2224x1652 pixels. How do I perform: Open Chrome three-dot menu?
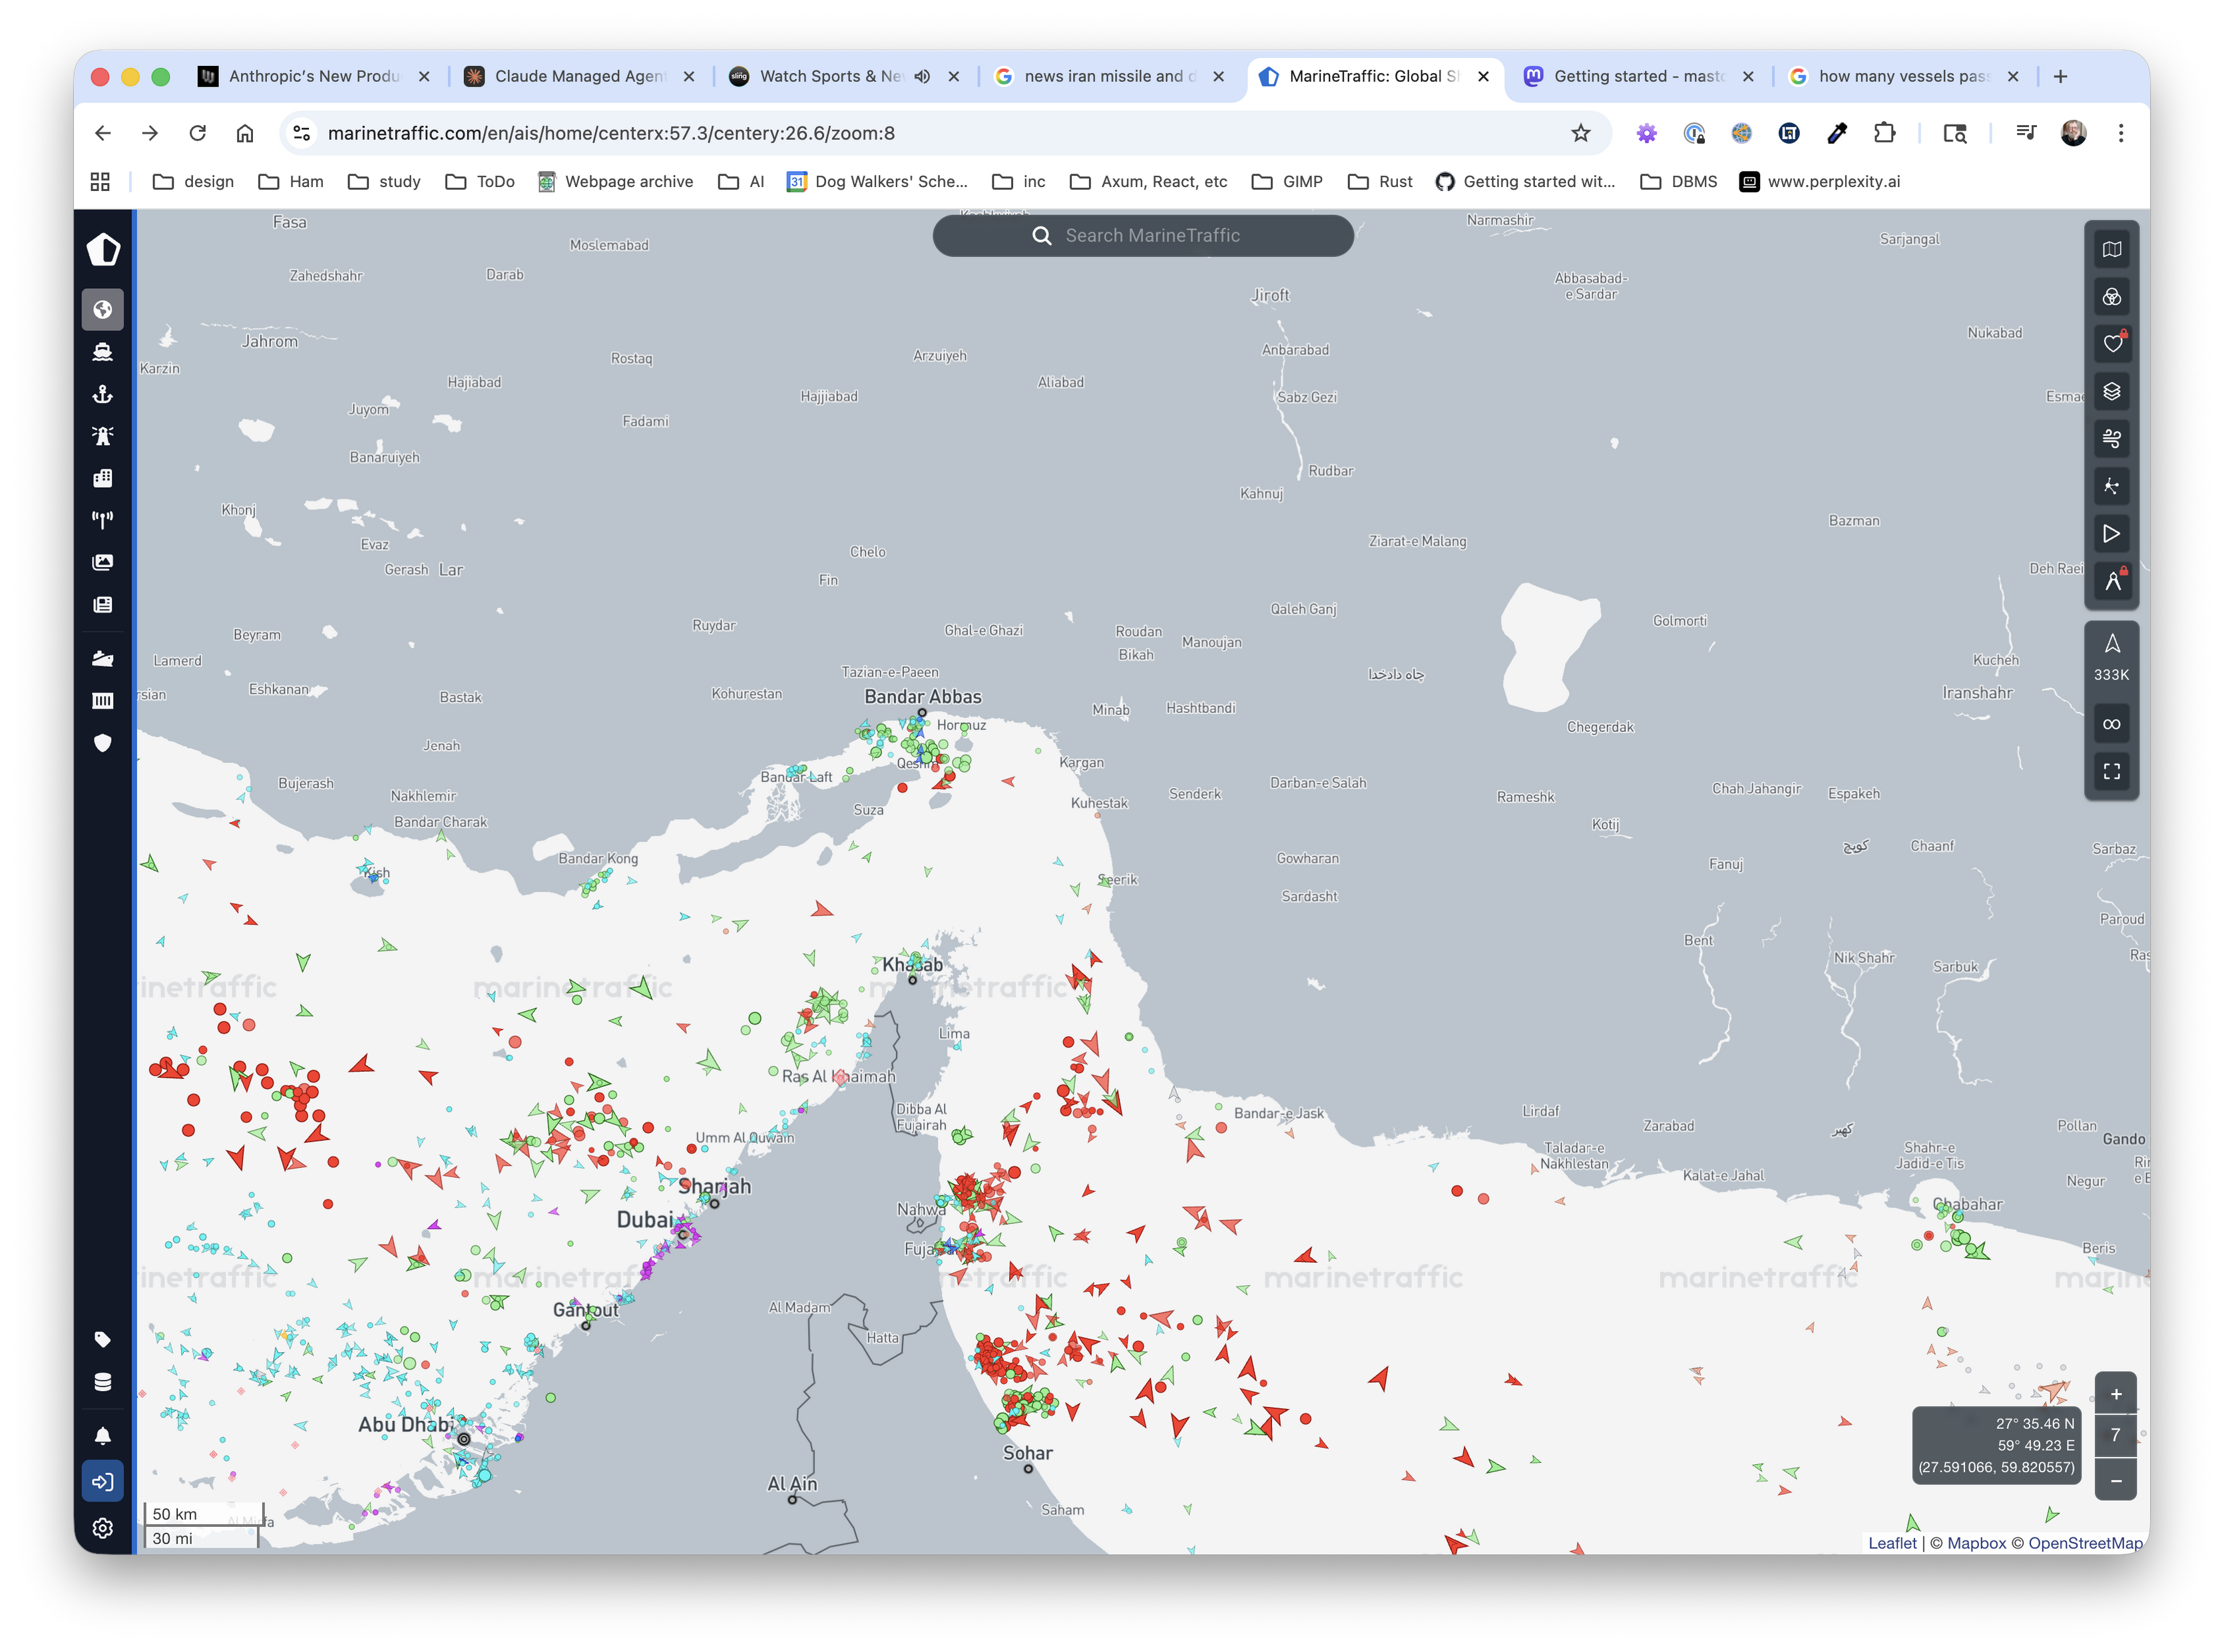2120,133
